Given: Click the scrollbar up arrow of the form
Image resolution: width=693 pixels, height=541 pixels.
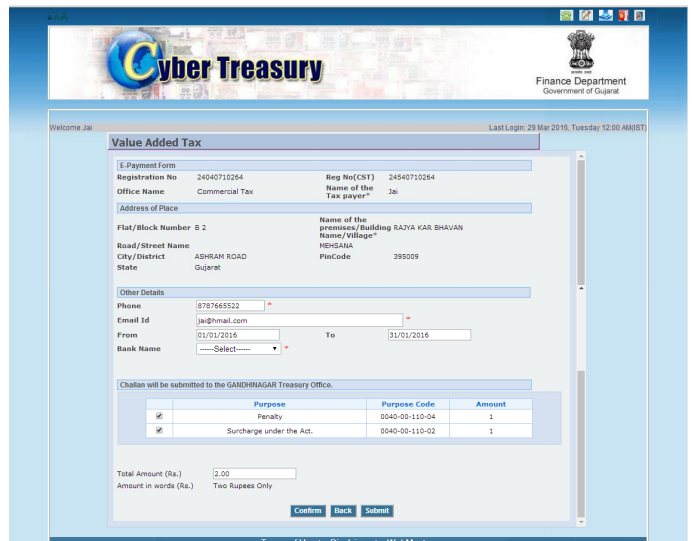Looking at the screenshot, I should (x=581, y=156).
